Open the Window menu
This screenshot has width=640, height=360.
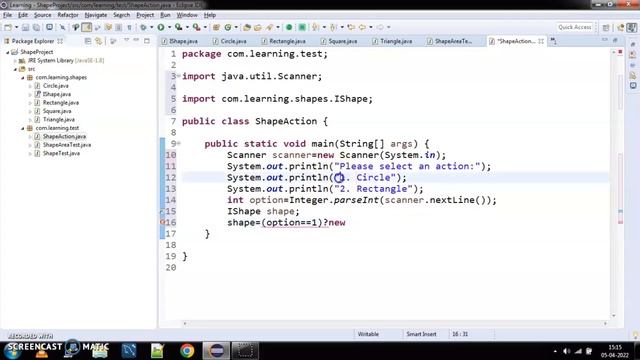click(187, 15)
